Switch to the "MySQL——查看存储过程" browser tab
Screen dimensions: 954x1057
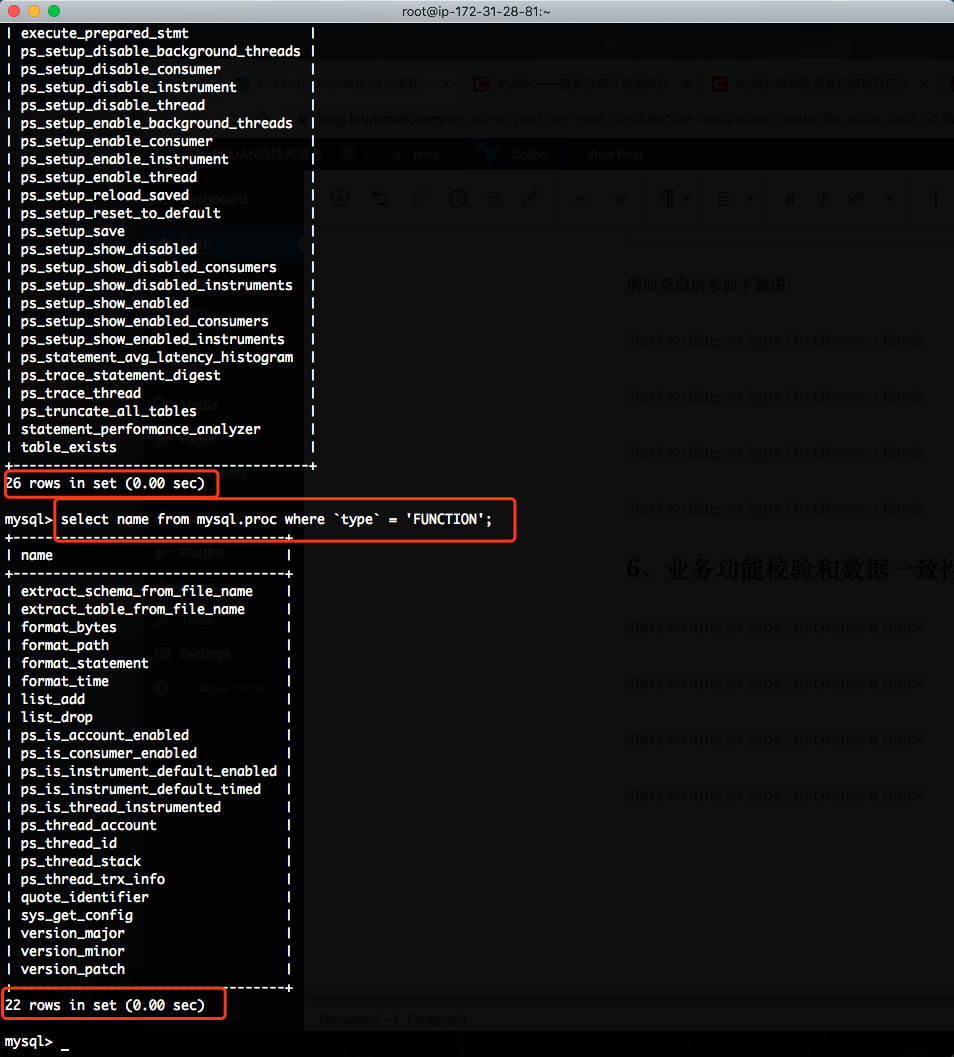click(x=570, y=84)
